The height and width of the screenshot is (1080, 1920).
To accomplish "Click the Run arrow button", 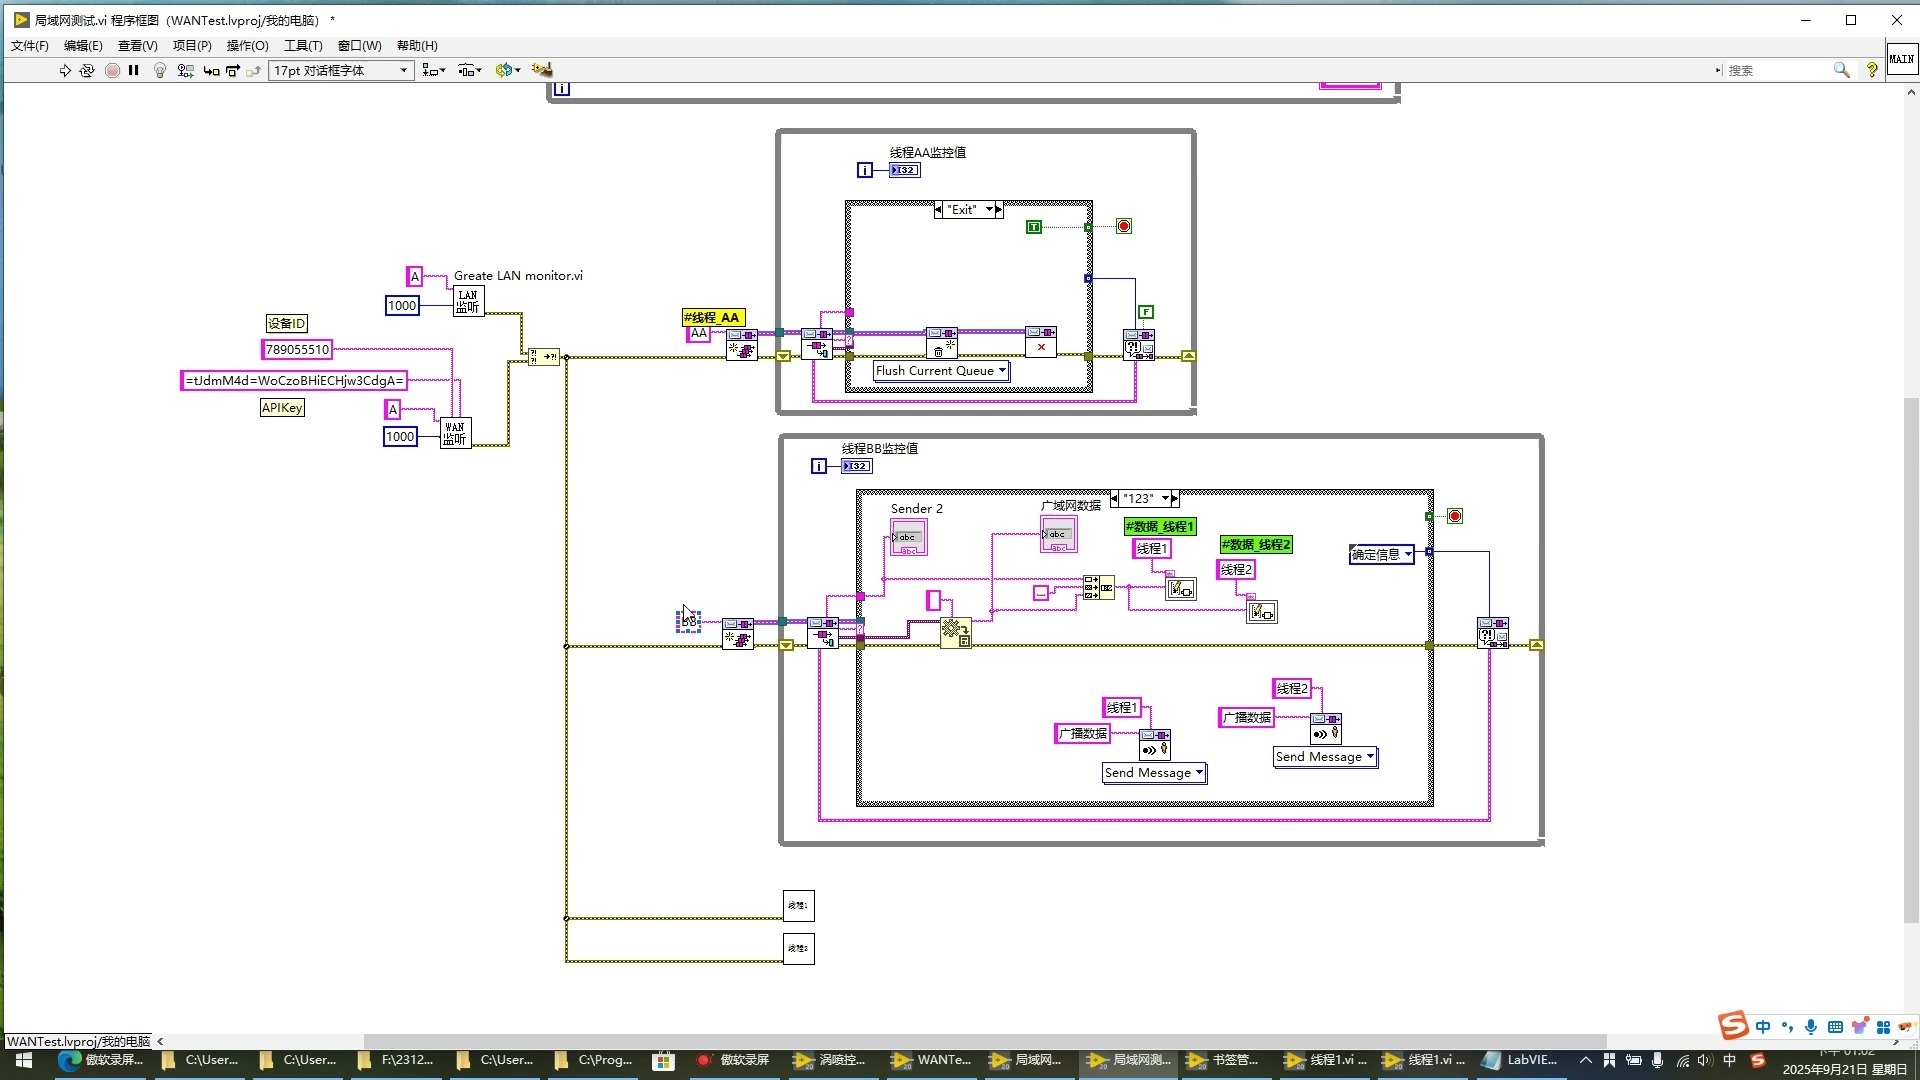I will click(65, 70).
